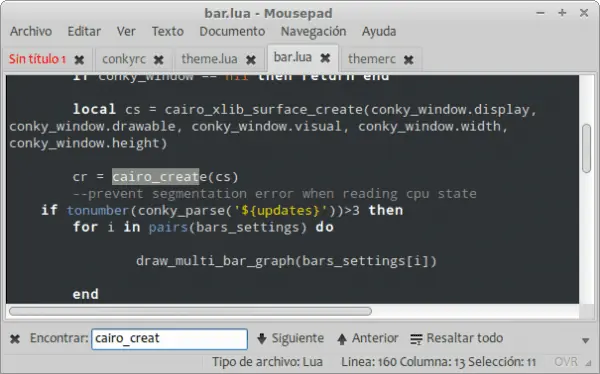Open the Documento menu
The width and height of the screenshot is (600, 374).
click(x=232, y=31)
